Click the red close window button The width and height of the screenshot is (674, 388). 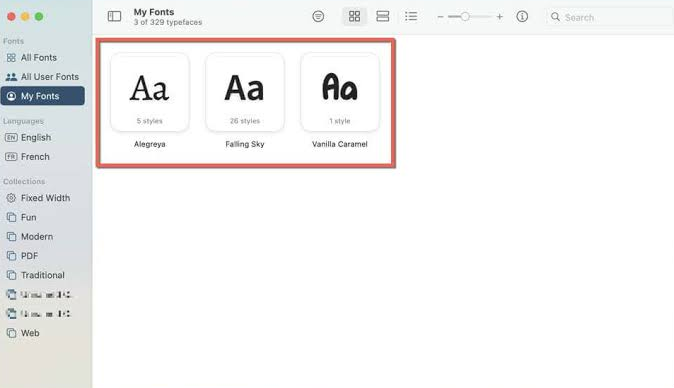click(x=12, y=17)
